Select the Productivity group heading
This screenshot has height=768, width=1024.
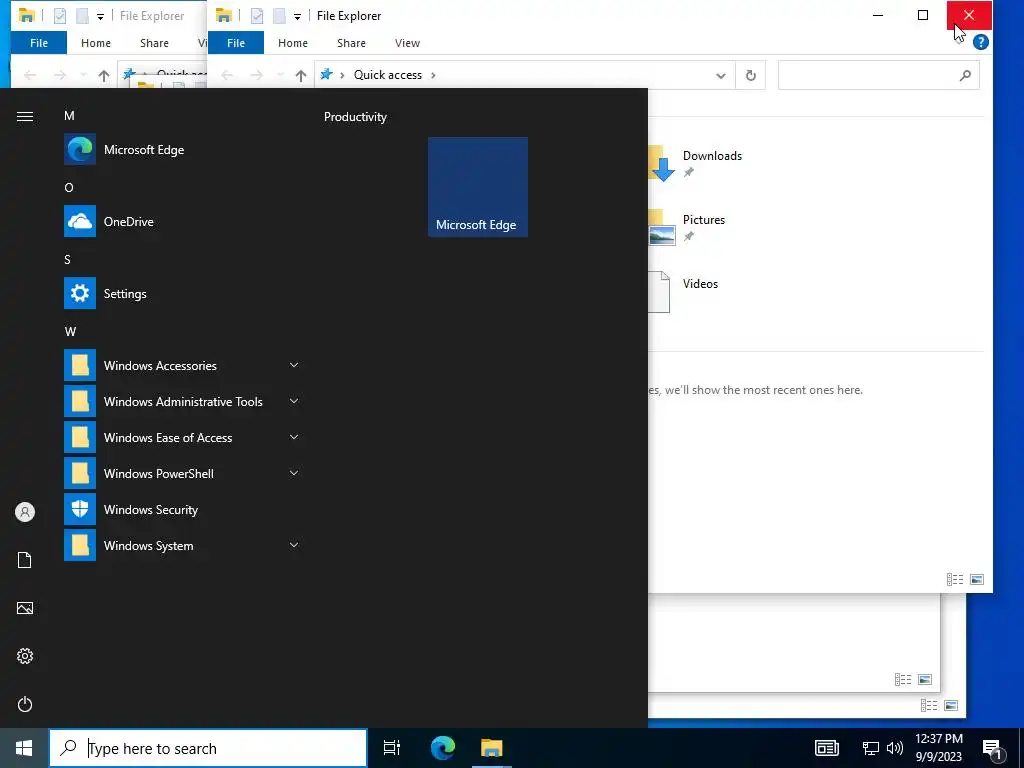355,117
